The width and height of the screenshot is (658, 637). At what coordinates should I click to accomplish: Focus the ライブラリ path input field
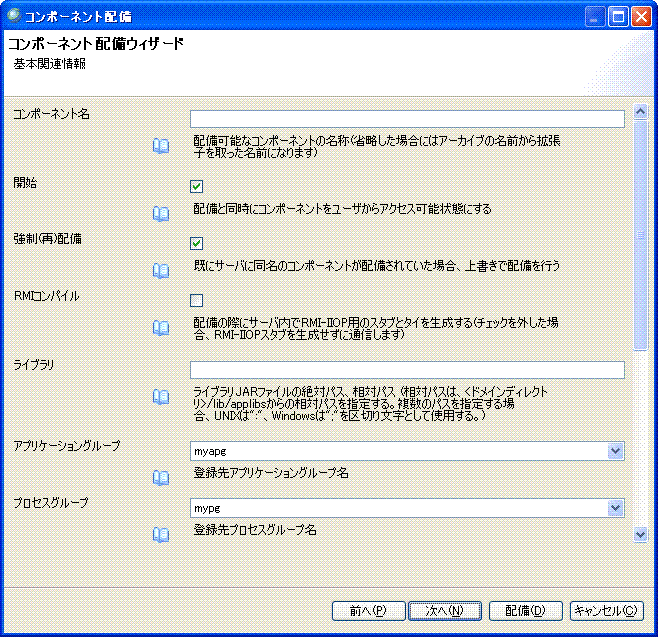pyautogui.click(x=407, y=370)
